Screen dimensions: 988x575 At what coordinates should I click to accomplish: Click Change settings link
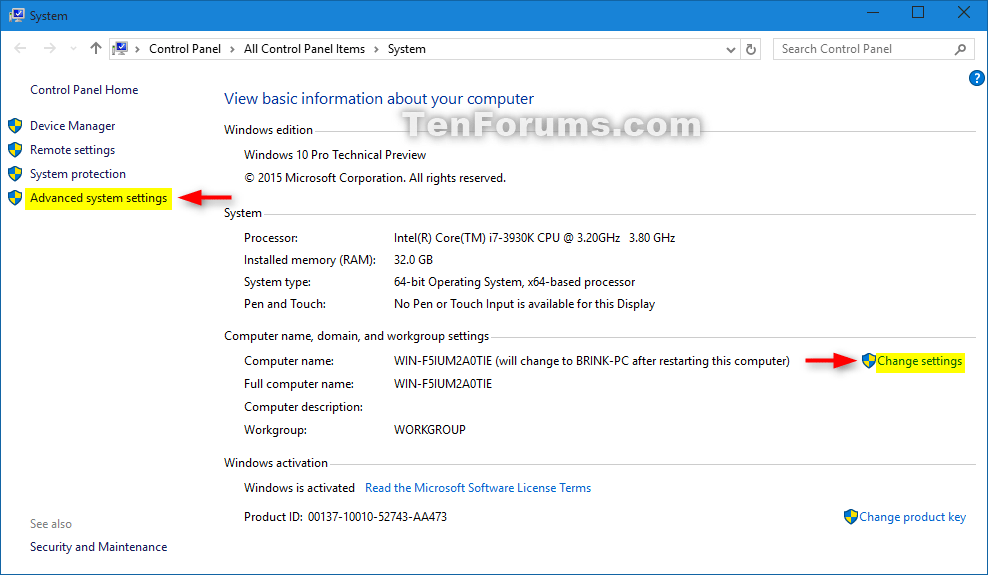coord(919,361)
